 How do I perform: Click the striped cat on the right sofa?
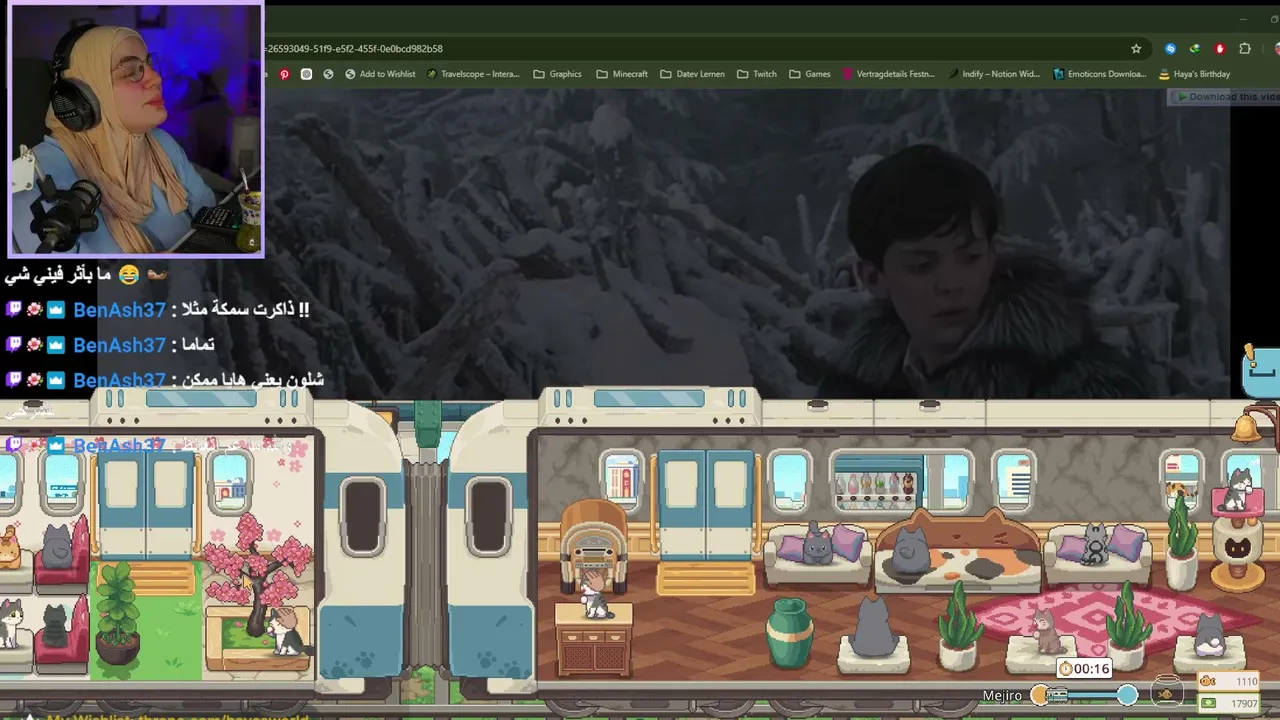pyautogui.click(x=1096, y=546)
